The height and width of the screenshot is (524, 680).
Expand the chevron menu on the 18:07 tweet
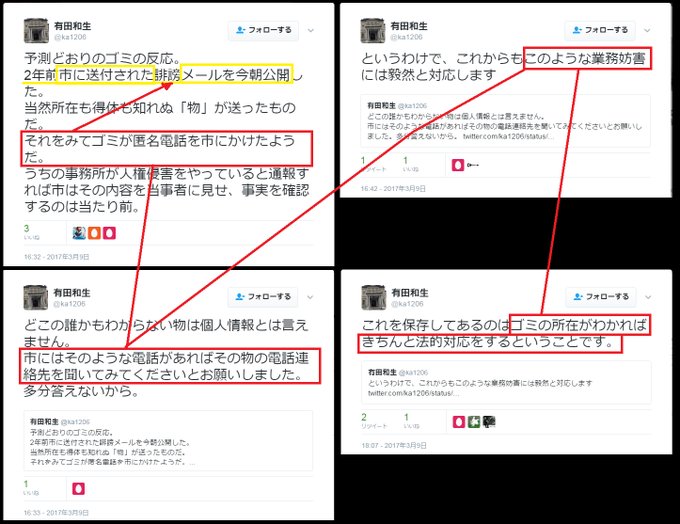(648, 297)
